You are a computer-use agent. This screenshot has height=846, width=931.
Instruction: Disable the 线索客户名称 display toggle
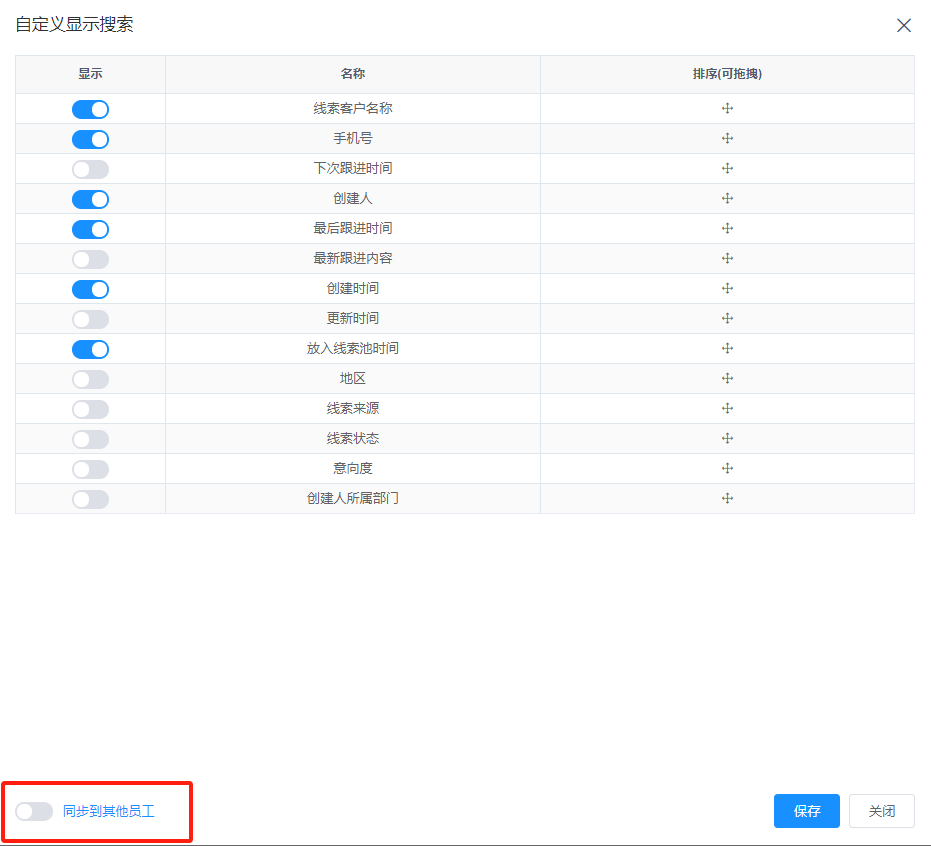coord(90,109)
